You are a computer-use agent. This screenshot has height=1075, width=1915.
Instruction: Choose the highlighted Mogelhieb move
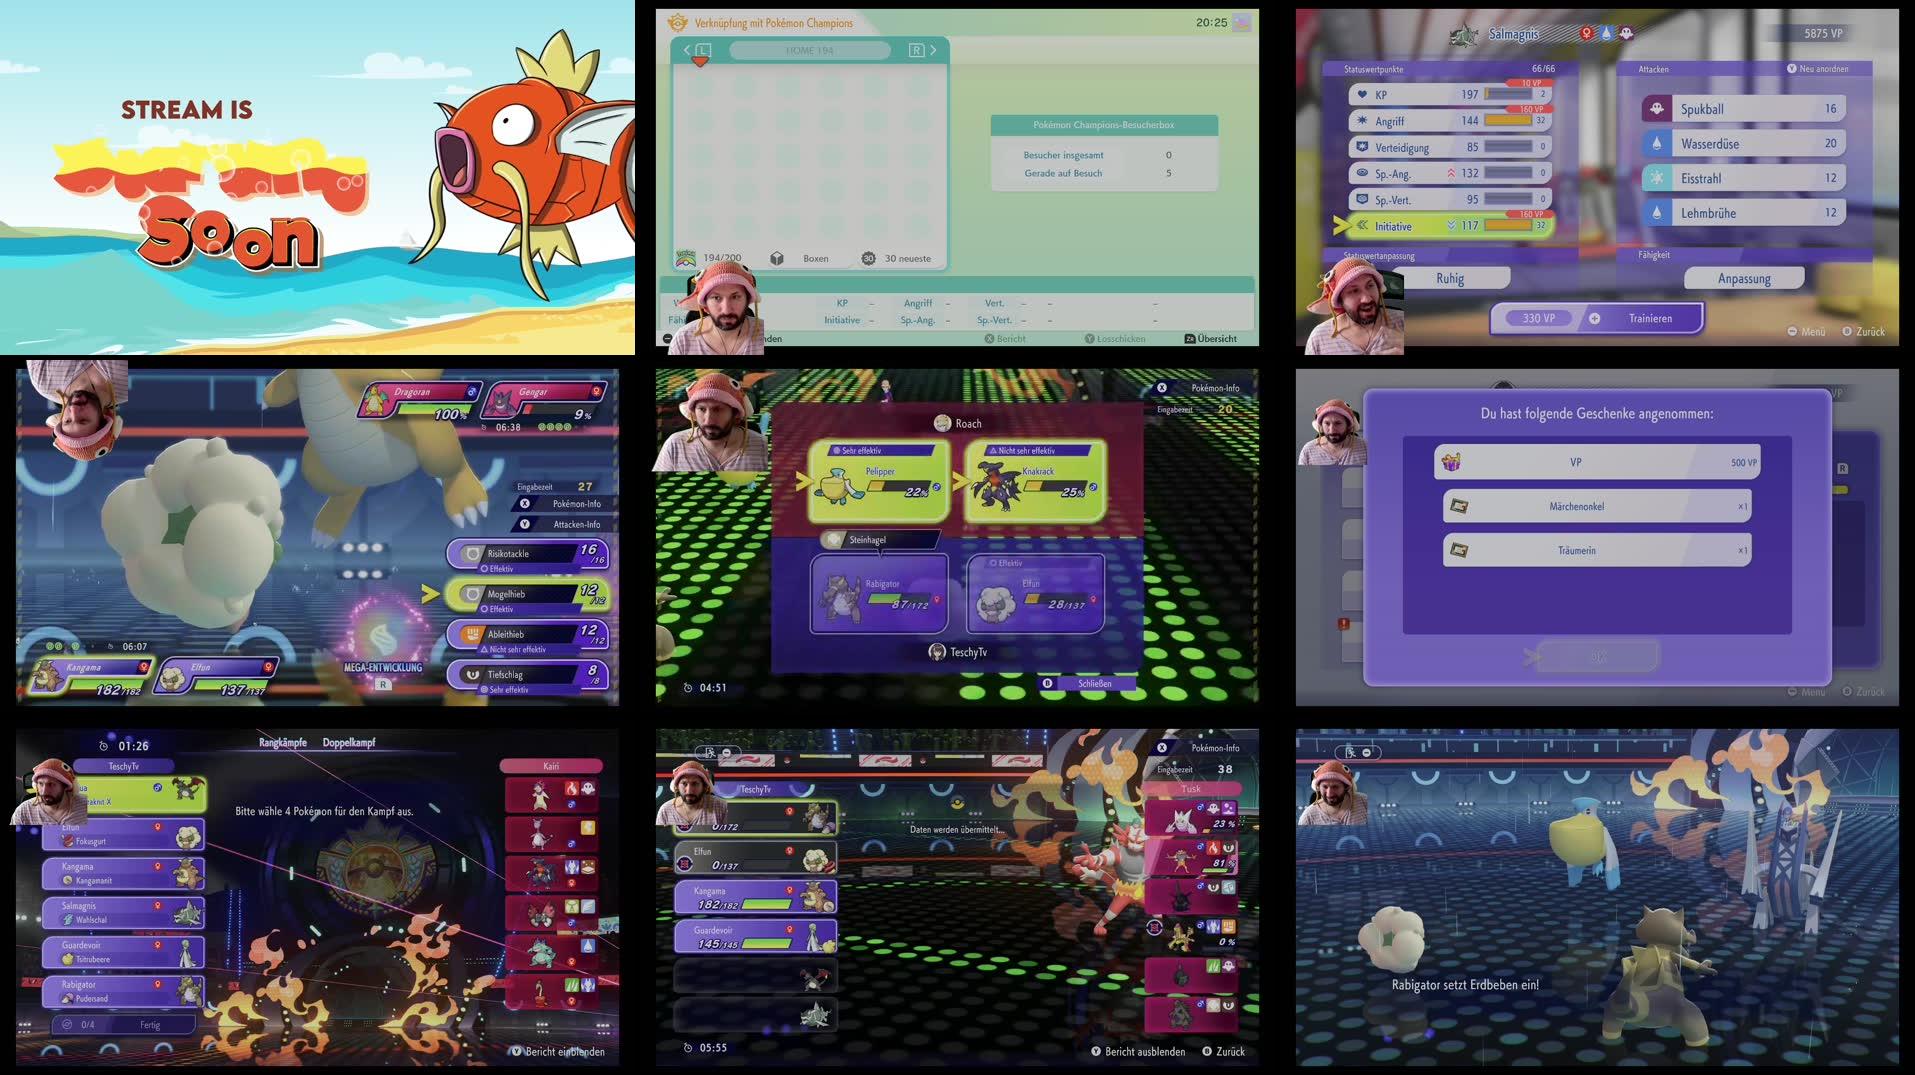pyautogui.click(x=527, y=596)
